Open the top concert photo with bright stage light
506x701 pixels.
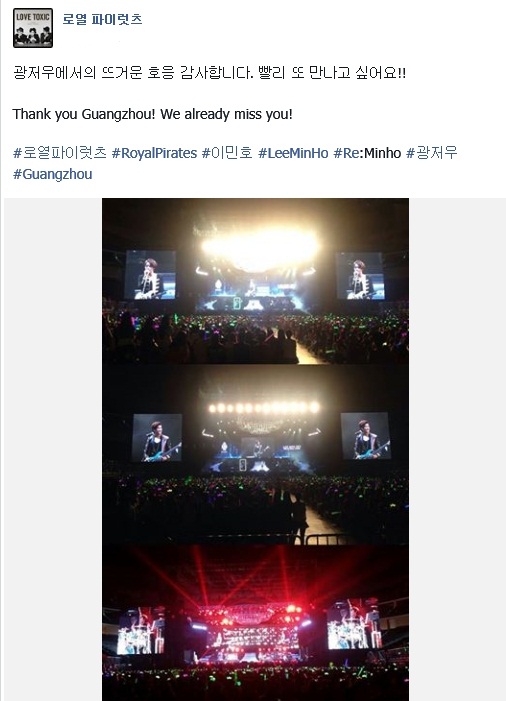255,281
